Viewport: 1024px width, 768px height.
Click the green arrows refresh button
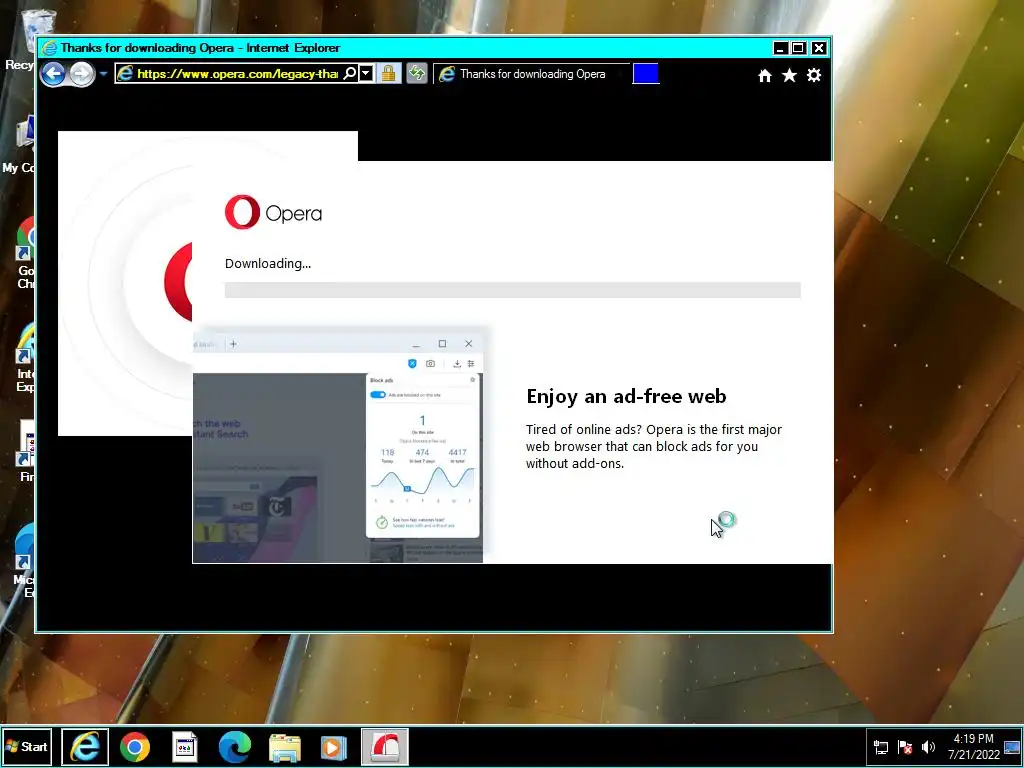[417, 73]
